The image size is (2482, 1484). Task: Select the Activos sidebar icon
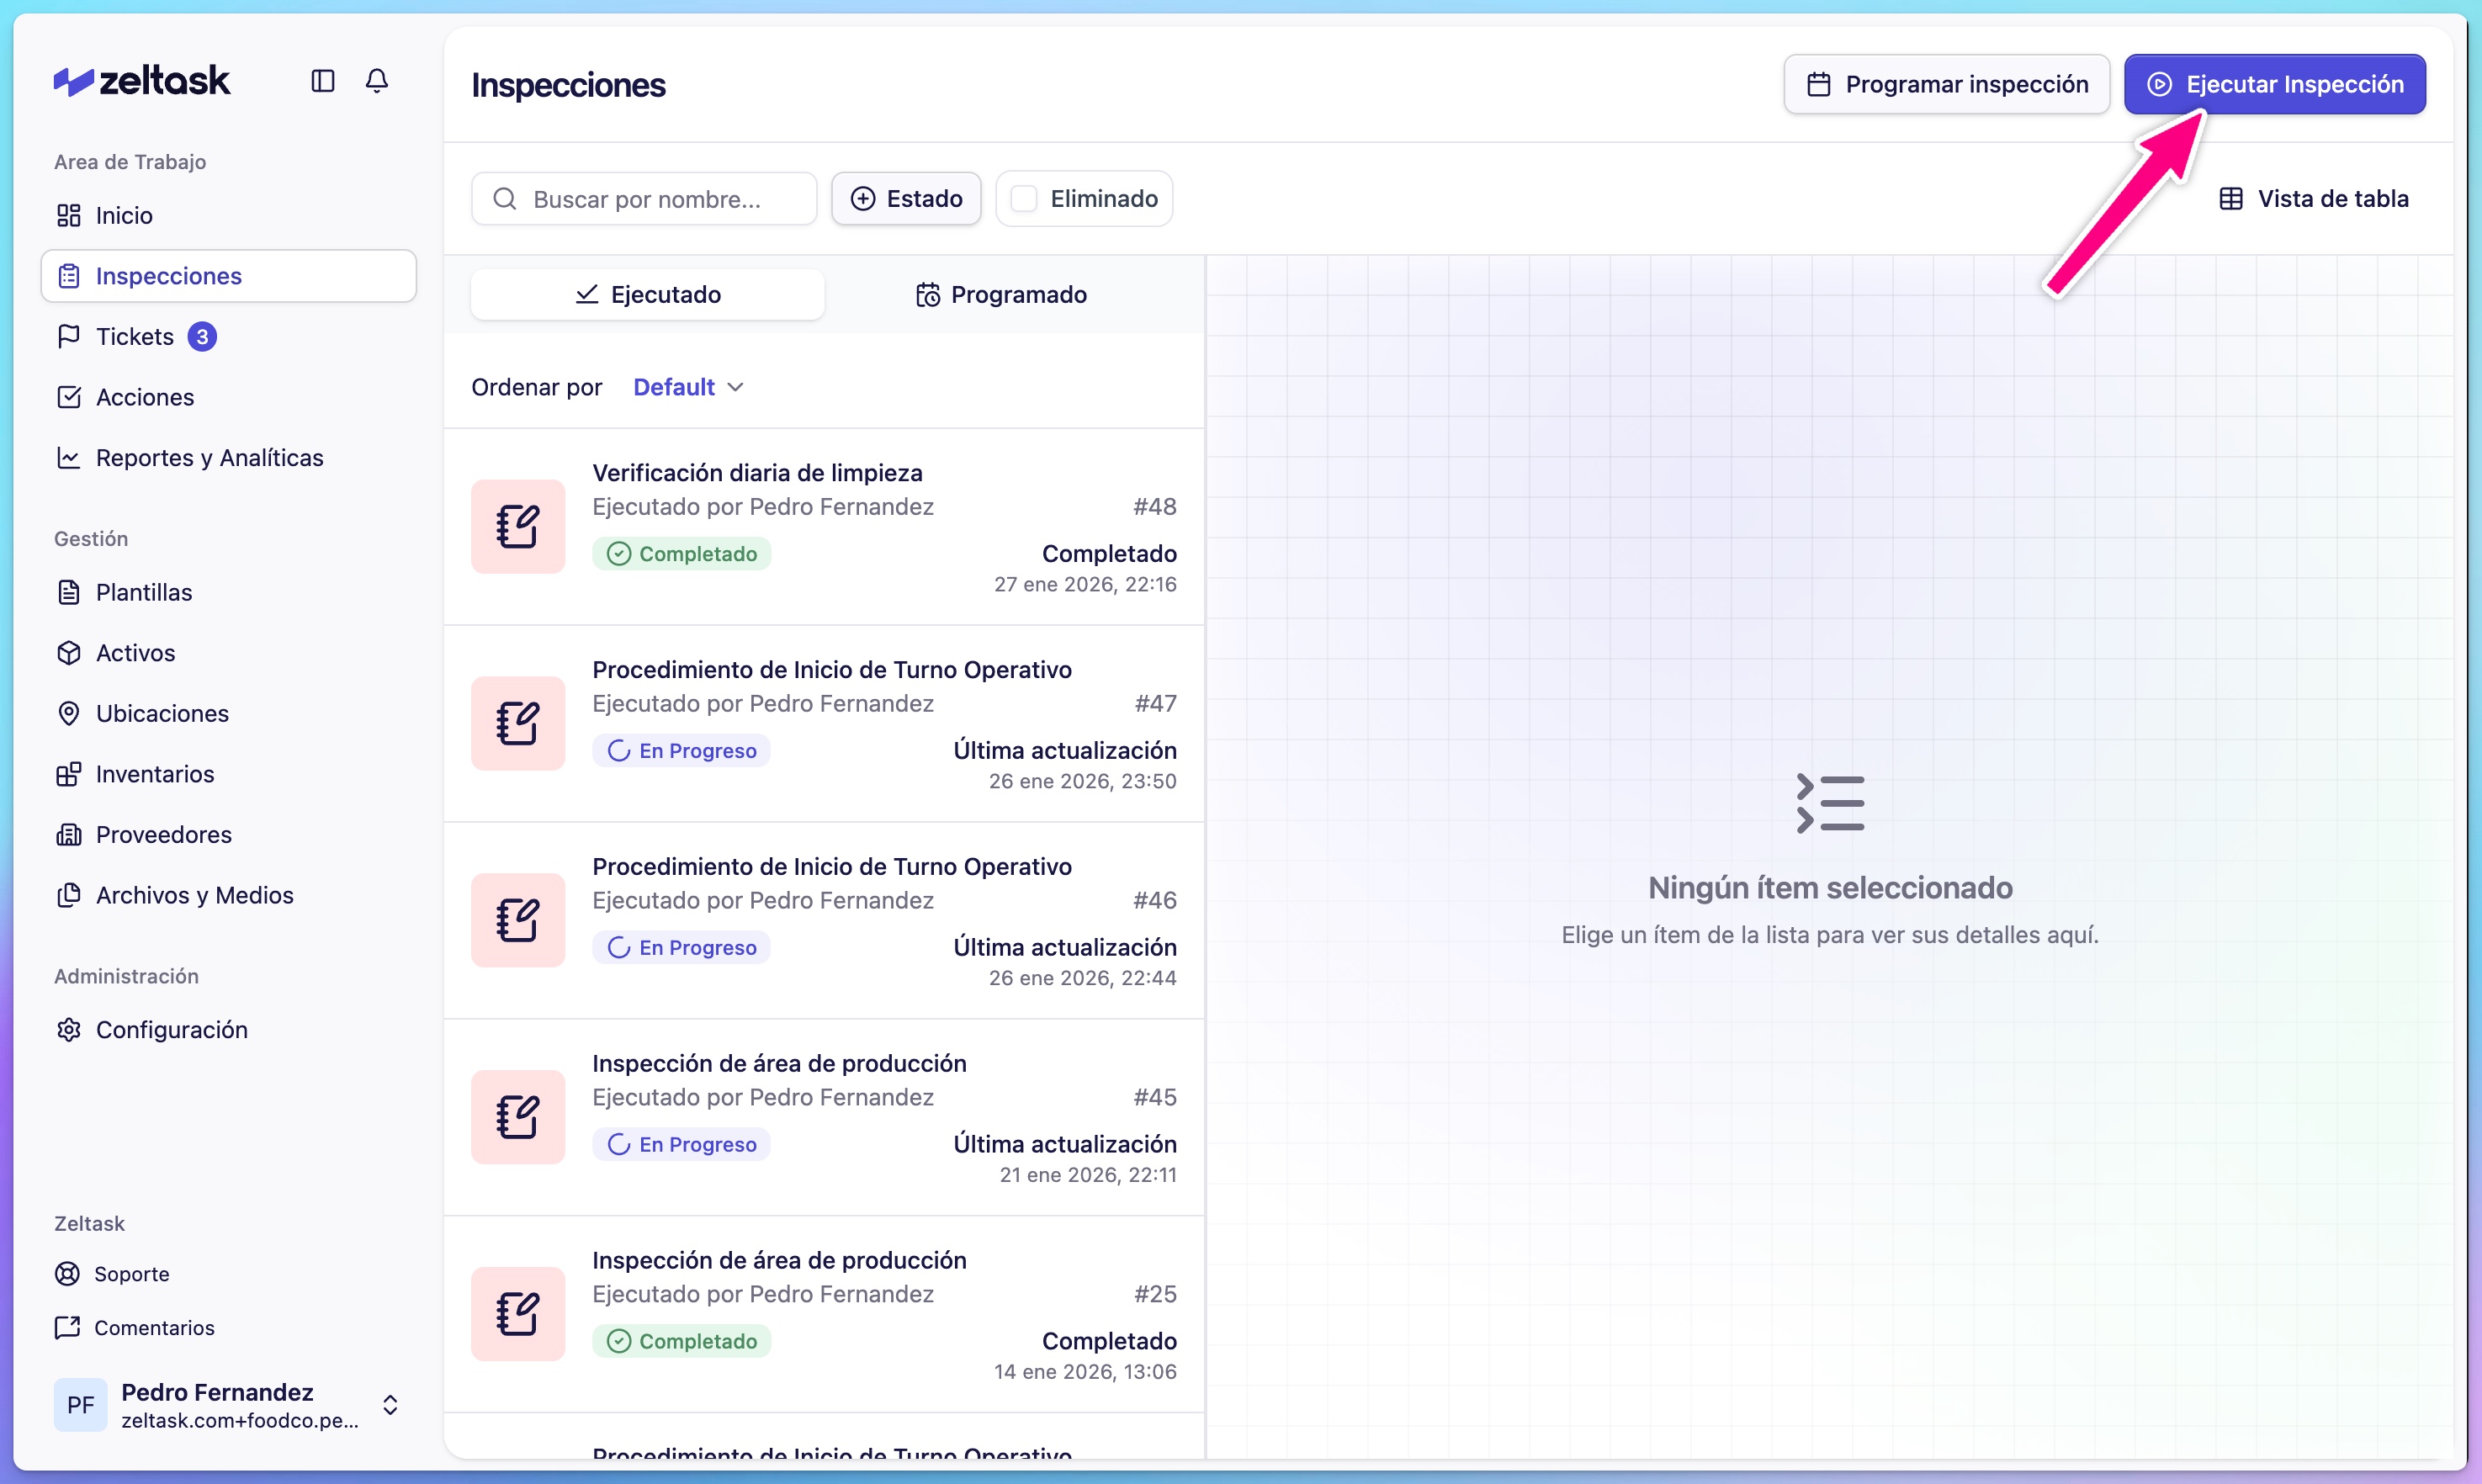tap(69, 652)
